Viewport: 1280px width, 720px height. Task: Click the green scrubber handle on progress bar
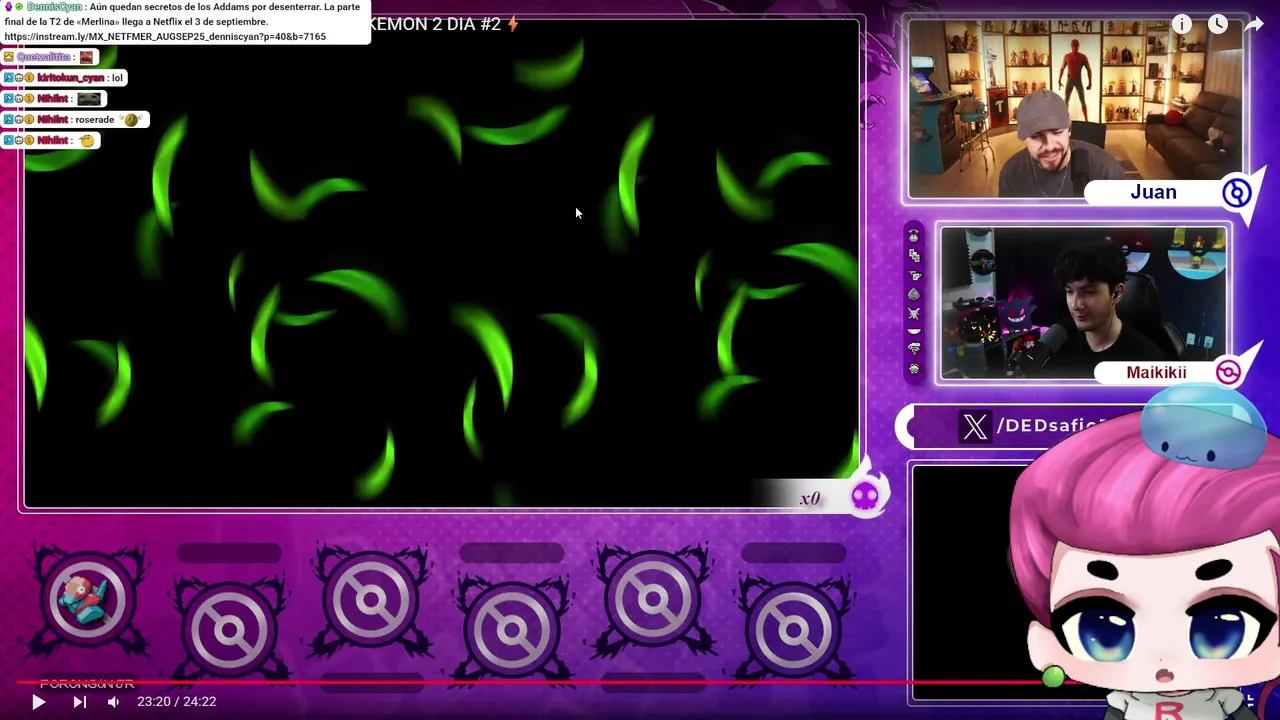(x=1052, y=678)
